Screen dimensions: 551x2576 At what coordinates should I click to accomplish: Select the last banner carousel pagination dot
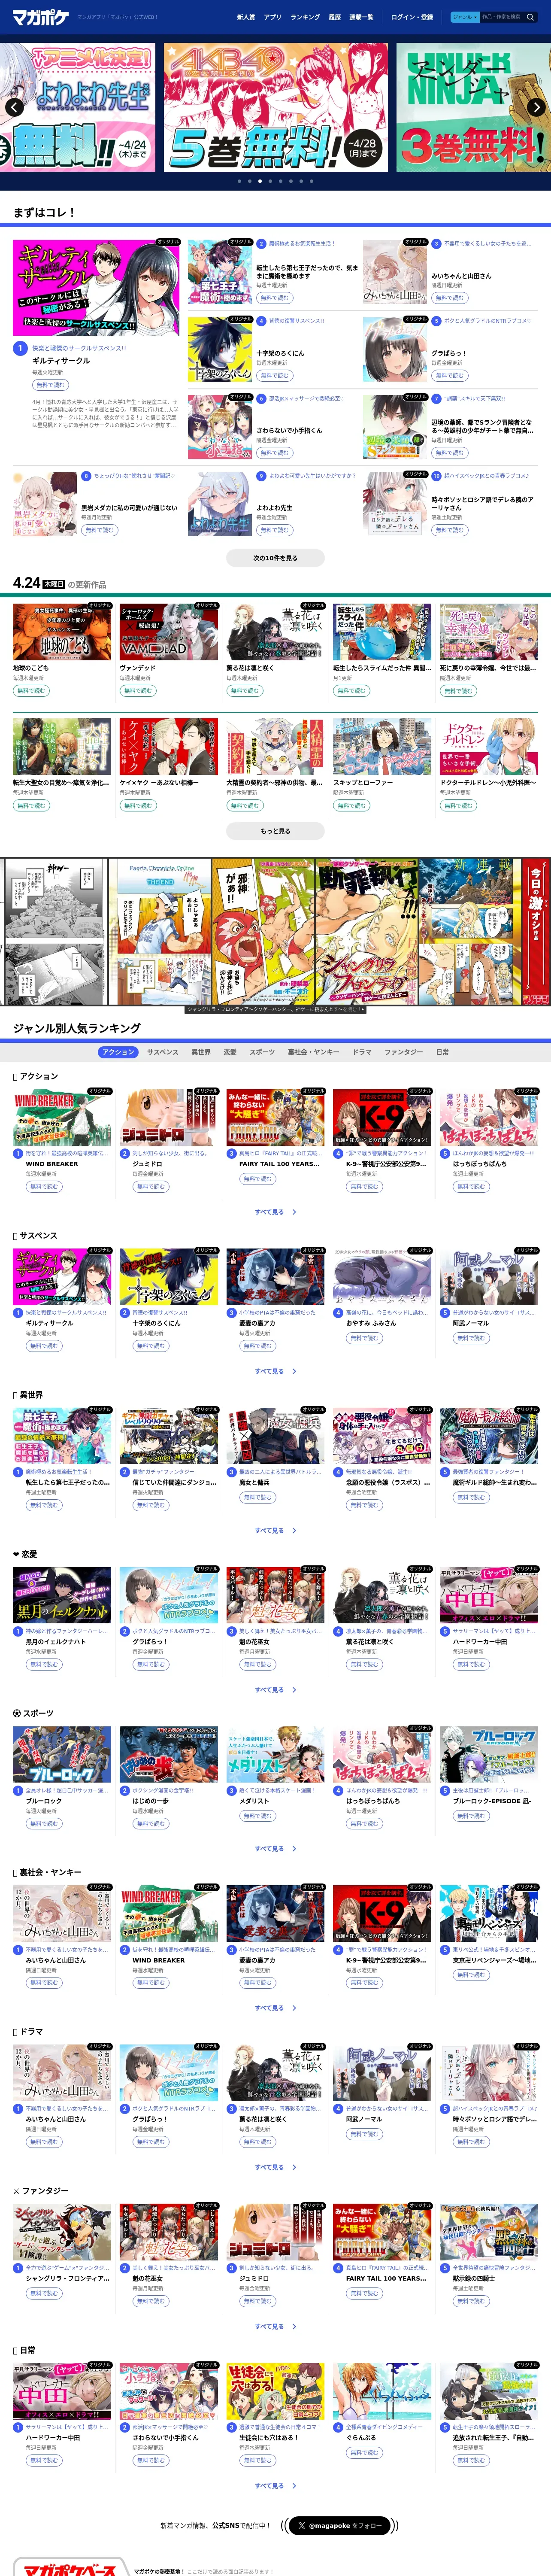point(311,181)
